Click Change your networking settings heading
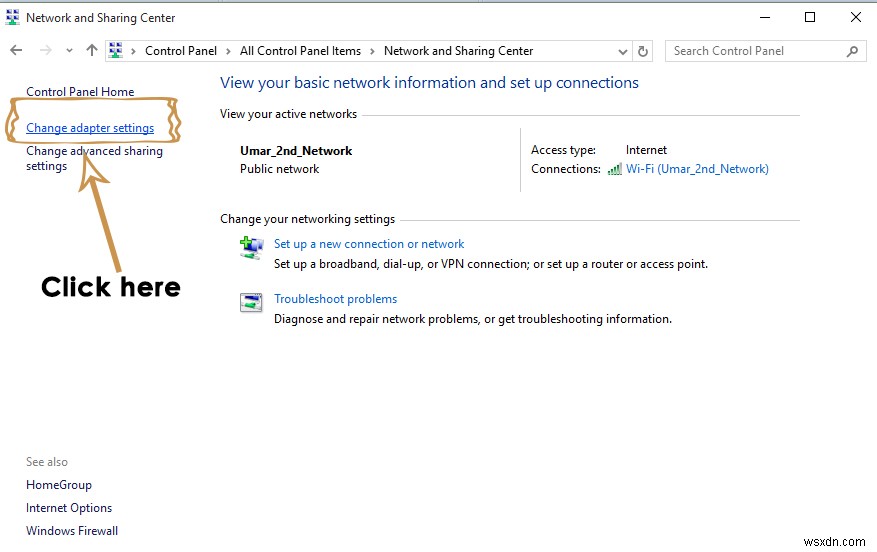877x552 pixels. tap(307, 219)
